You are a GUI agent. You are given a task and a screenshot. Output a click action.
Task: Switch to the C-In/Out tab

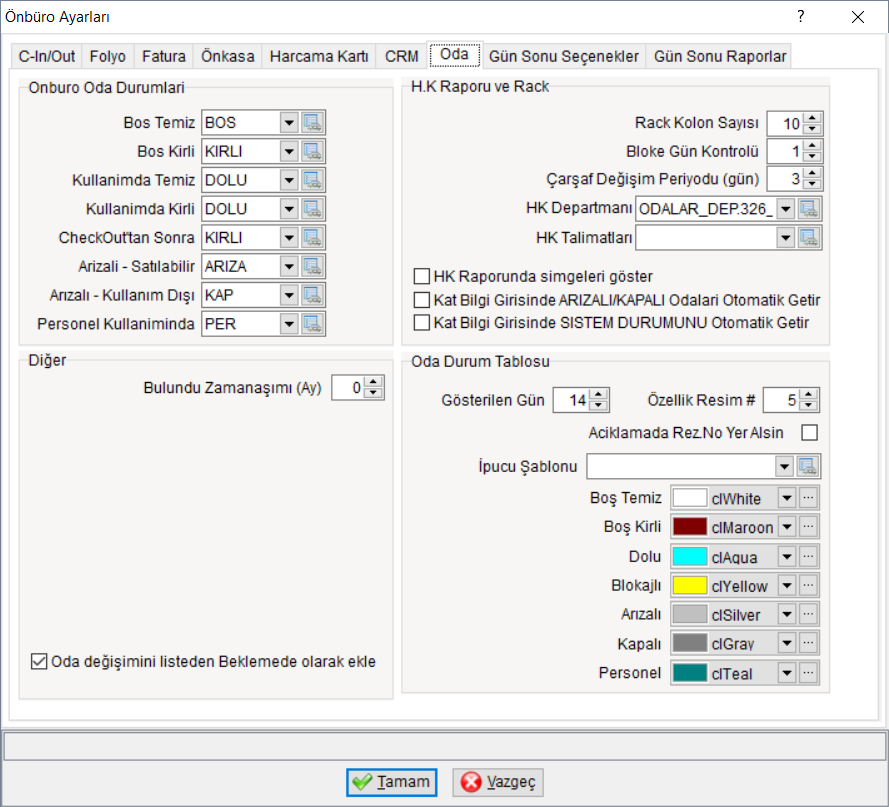(x=46, y=57)
